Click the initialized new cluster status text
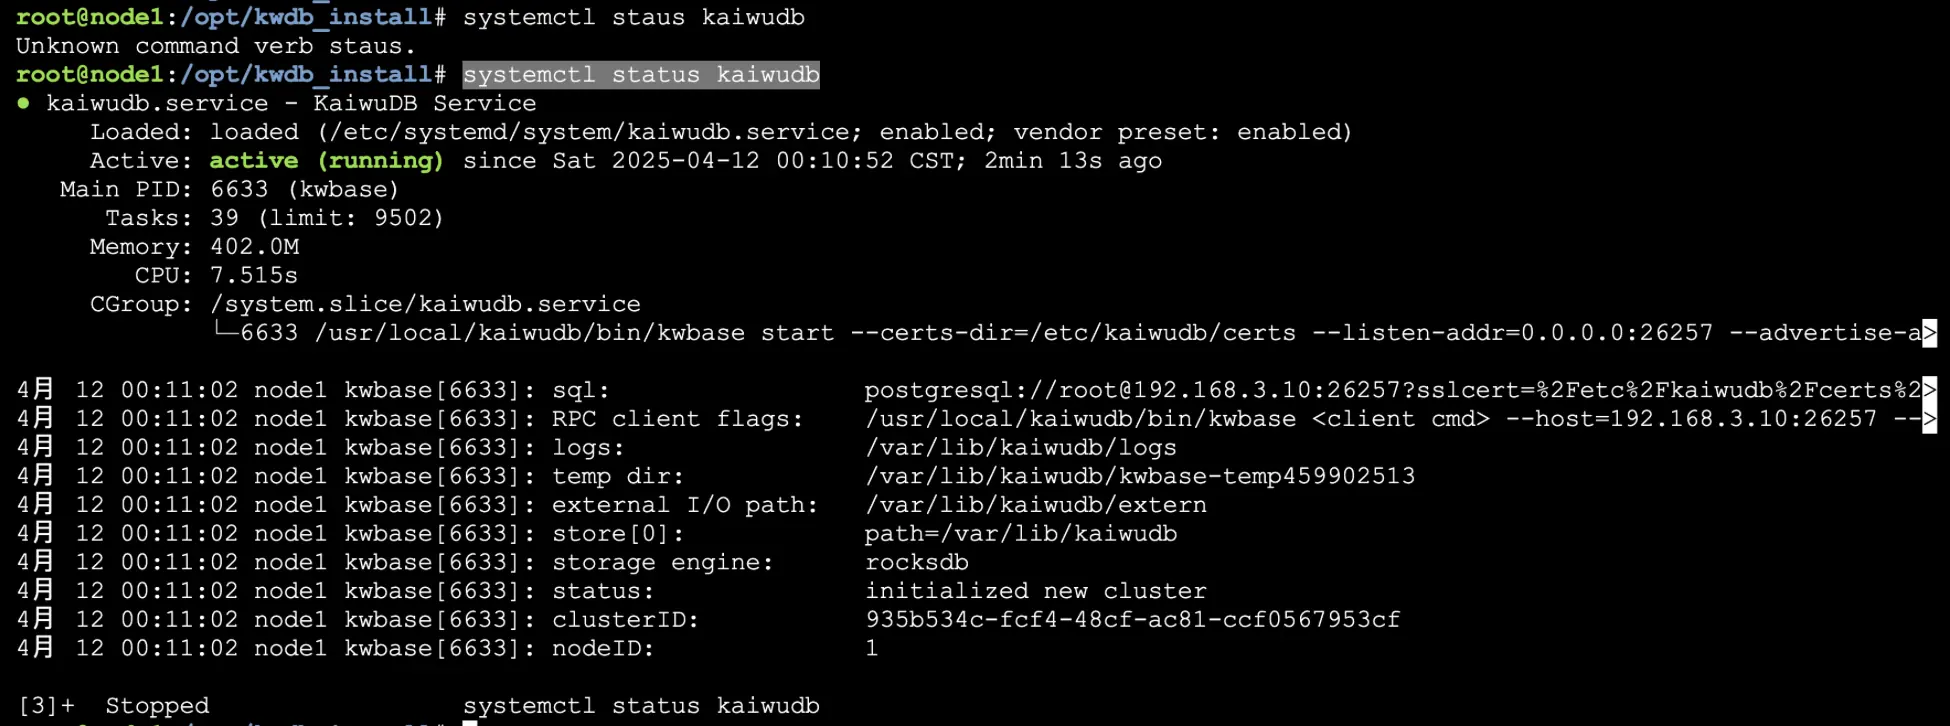 1036,591
